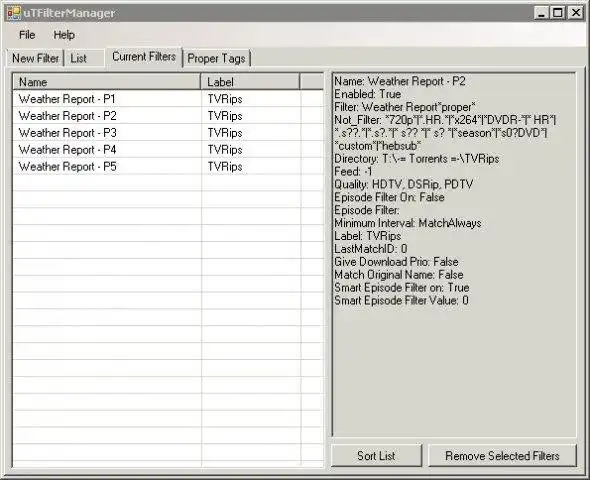Click the Directory line in details

point(417,159)
